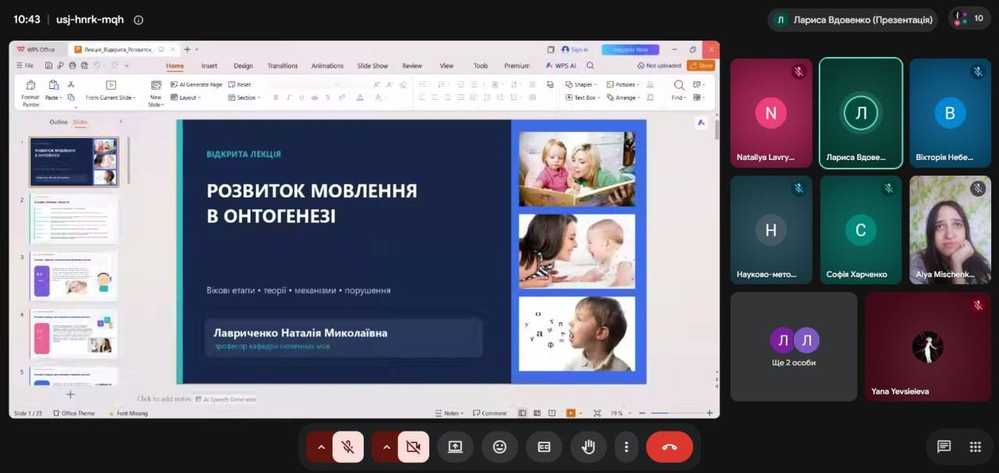Switch to the Transitions tab
Image resolution: width=999 pixels, height=473 pixels.
coord(282,66)
